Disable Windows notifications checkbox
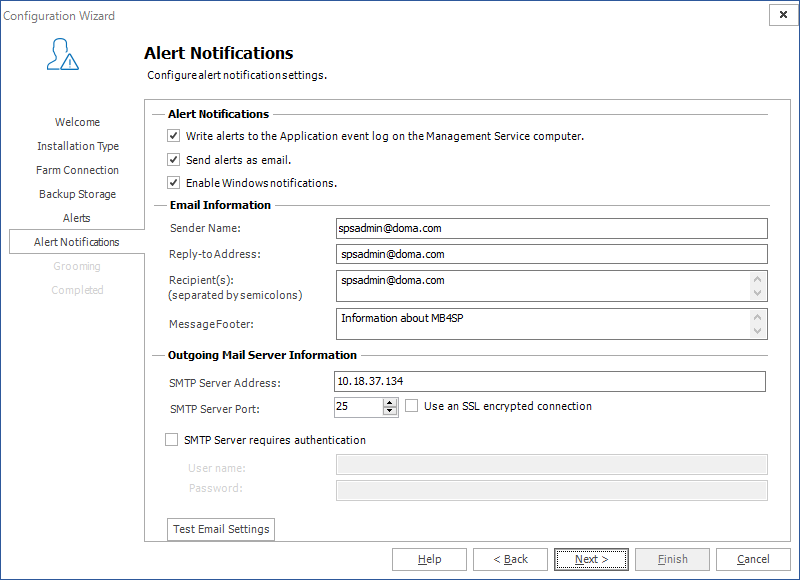Screen dimensions: 800x580 click(x=173, y=183)
